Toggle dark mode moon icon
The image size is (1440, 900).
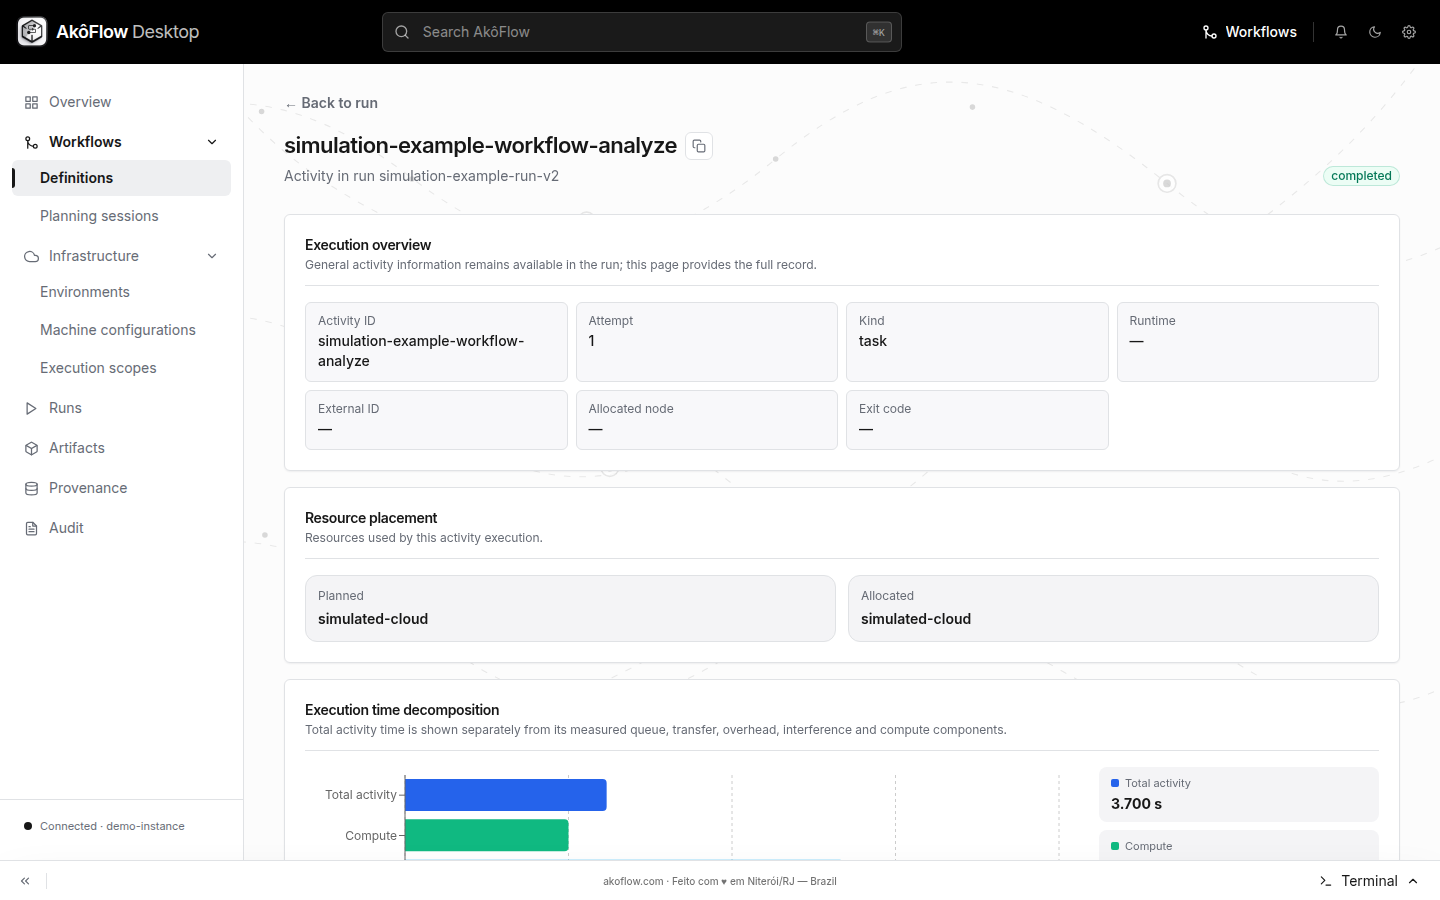tap(1375, 32)
